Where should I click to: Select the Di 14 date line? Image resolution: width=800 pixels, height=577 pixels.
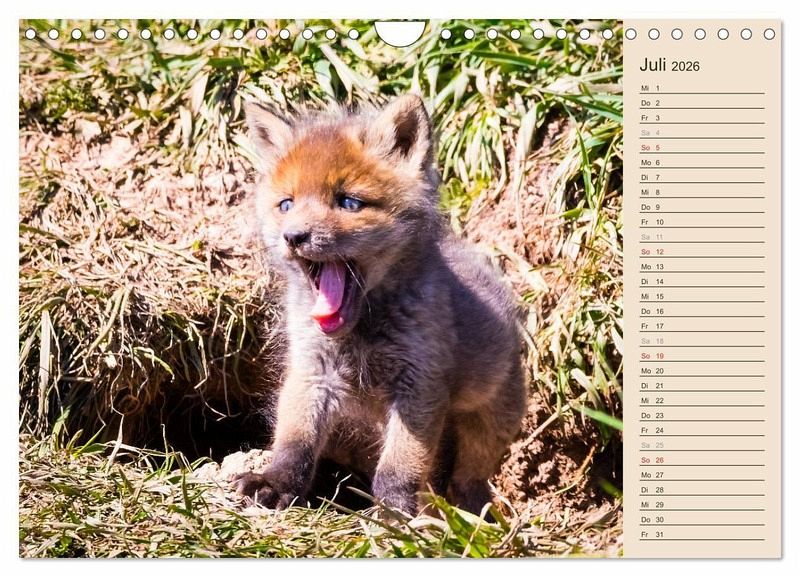tap(700, 281)
